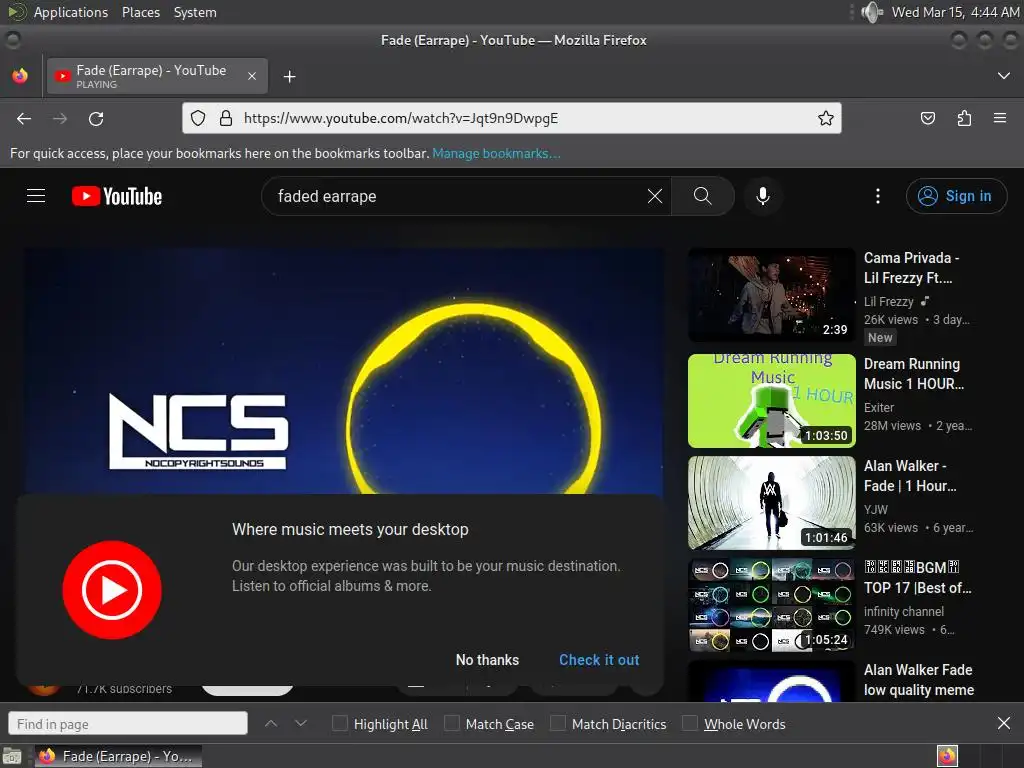1024x768 pixels.
Task: Open Alan Walker Fade 1 Hour thumbnail
Action: point(771,503)
